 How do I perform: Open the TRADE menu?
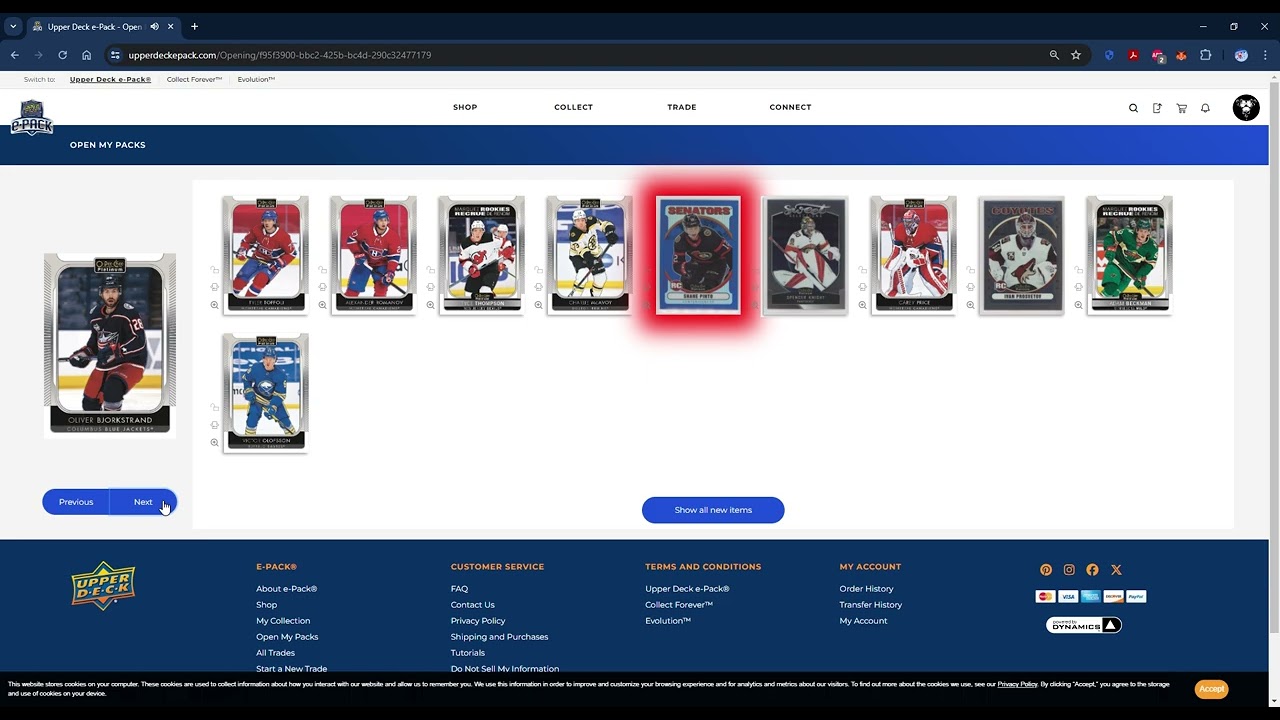[x=682, y=107]
